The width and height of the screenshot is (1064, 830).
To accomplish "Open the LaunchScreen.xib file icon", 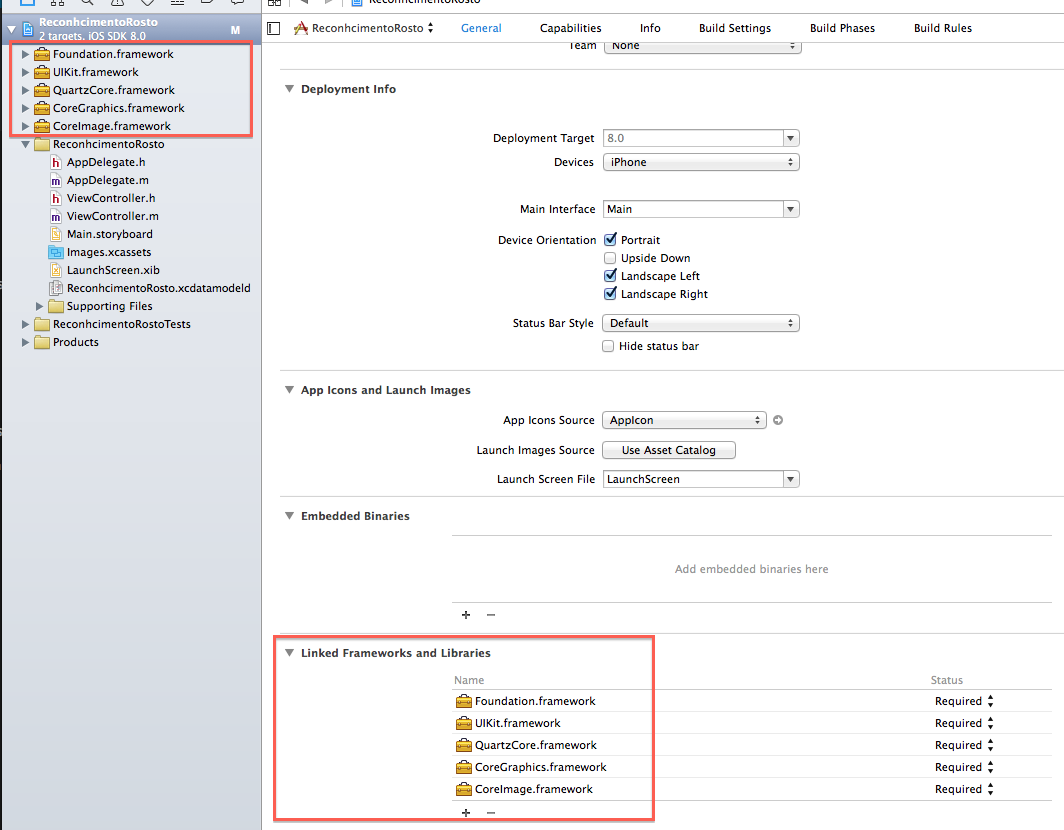I will point(56,270).
